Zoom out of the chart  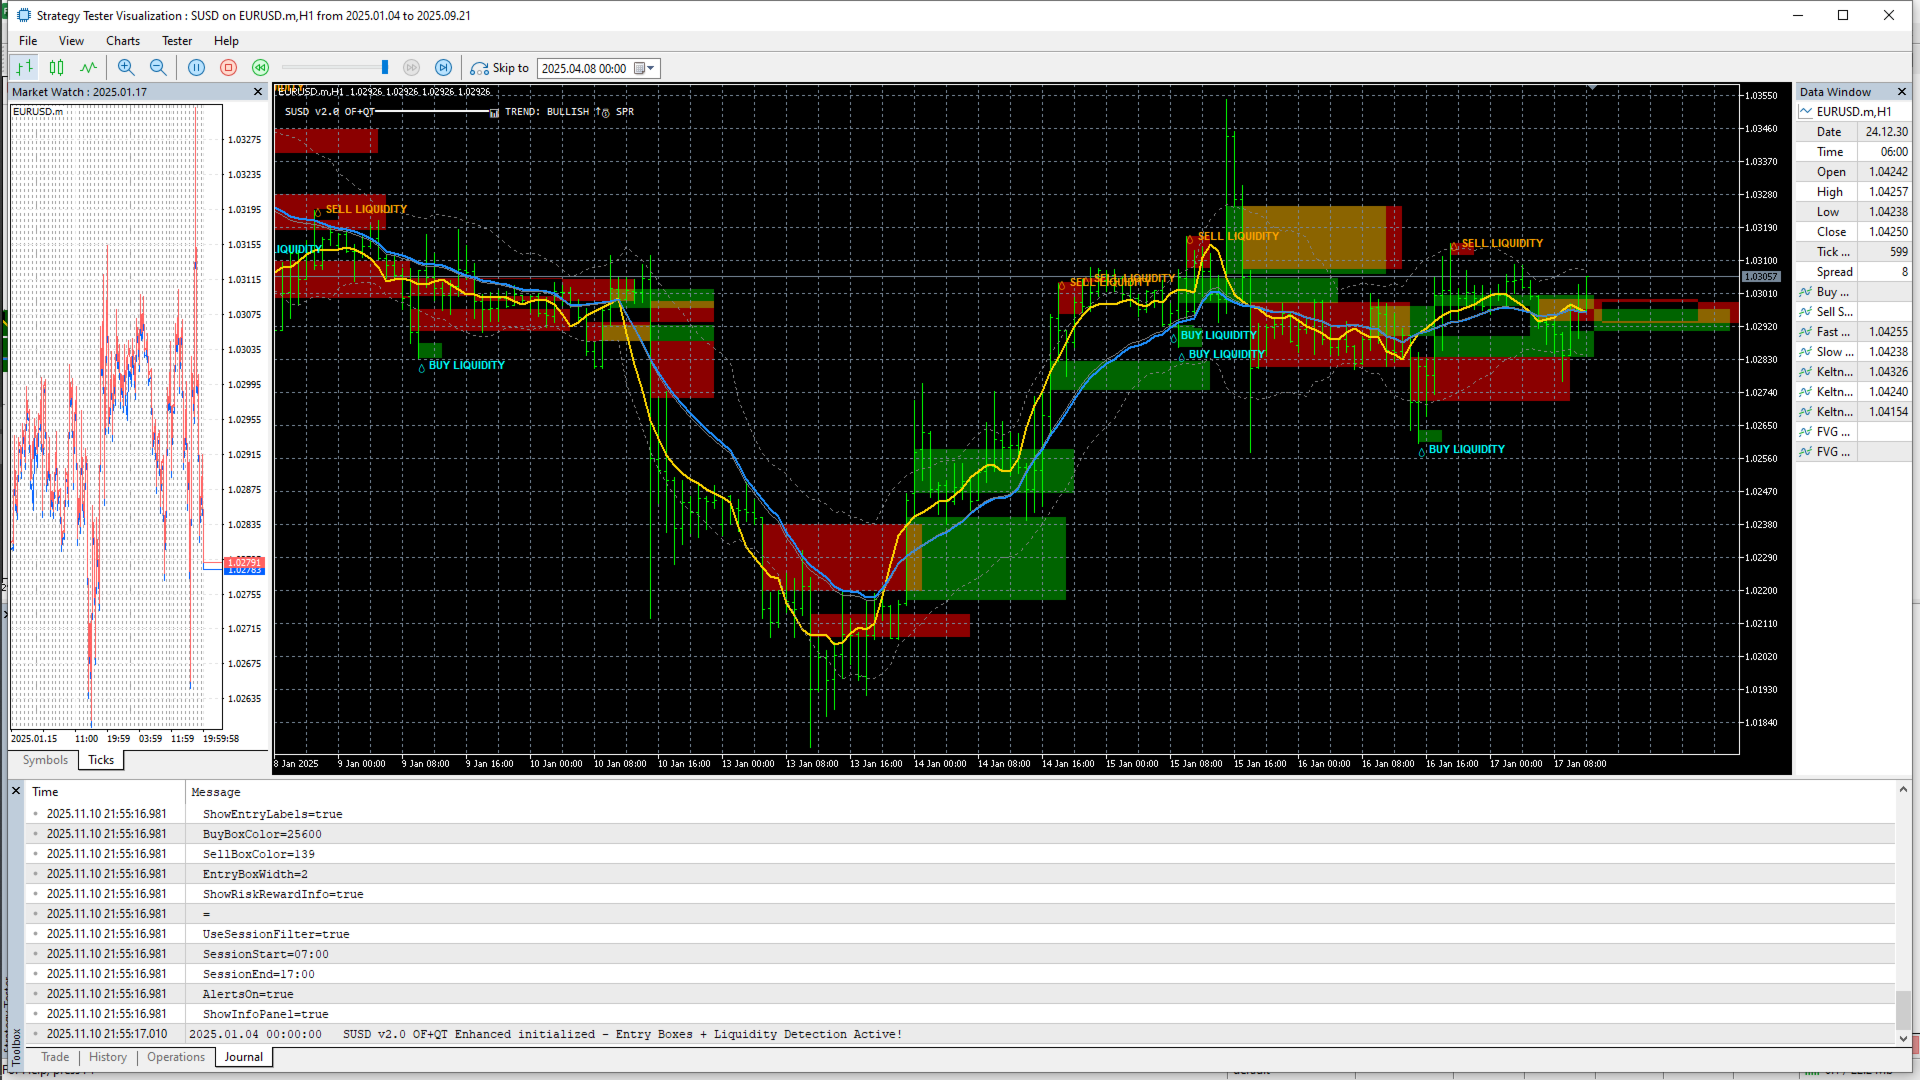pyautogui.click(x=158, y=68)
